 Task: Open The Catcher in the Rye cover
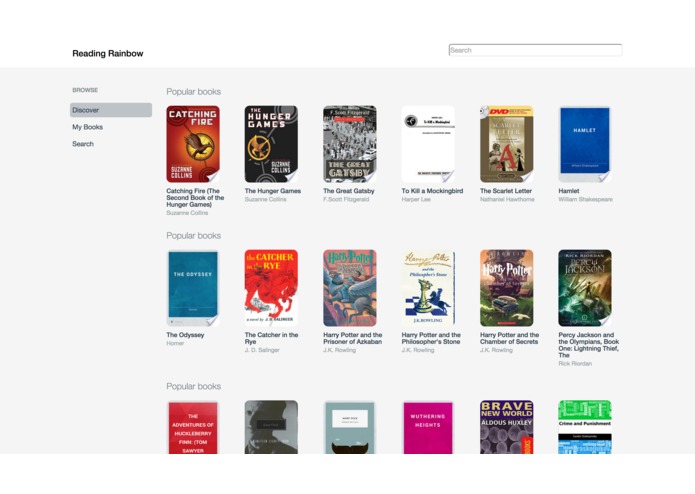(x=271, y=288)
